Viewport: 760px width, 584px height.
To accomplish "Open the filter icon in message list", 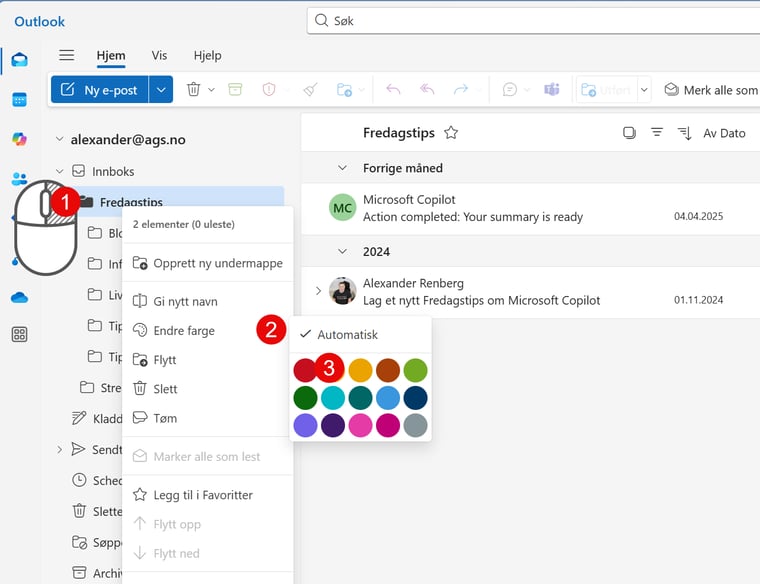I will point(657,132).
